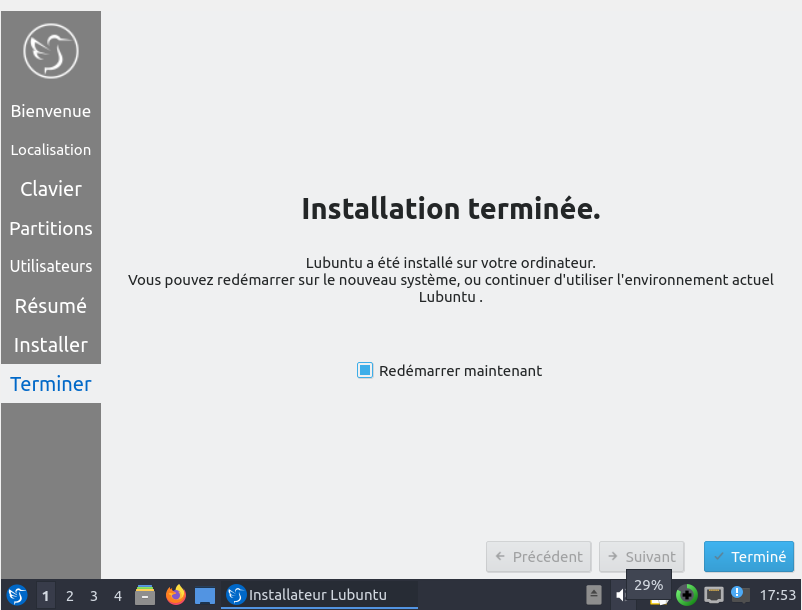This screenshot has height=610, width=802.
Task: Click the Suivant button
Action: coord(641,556)
